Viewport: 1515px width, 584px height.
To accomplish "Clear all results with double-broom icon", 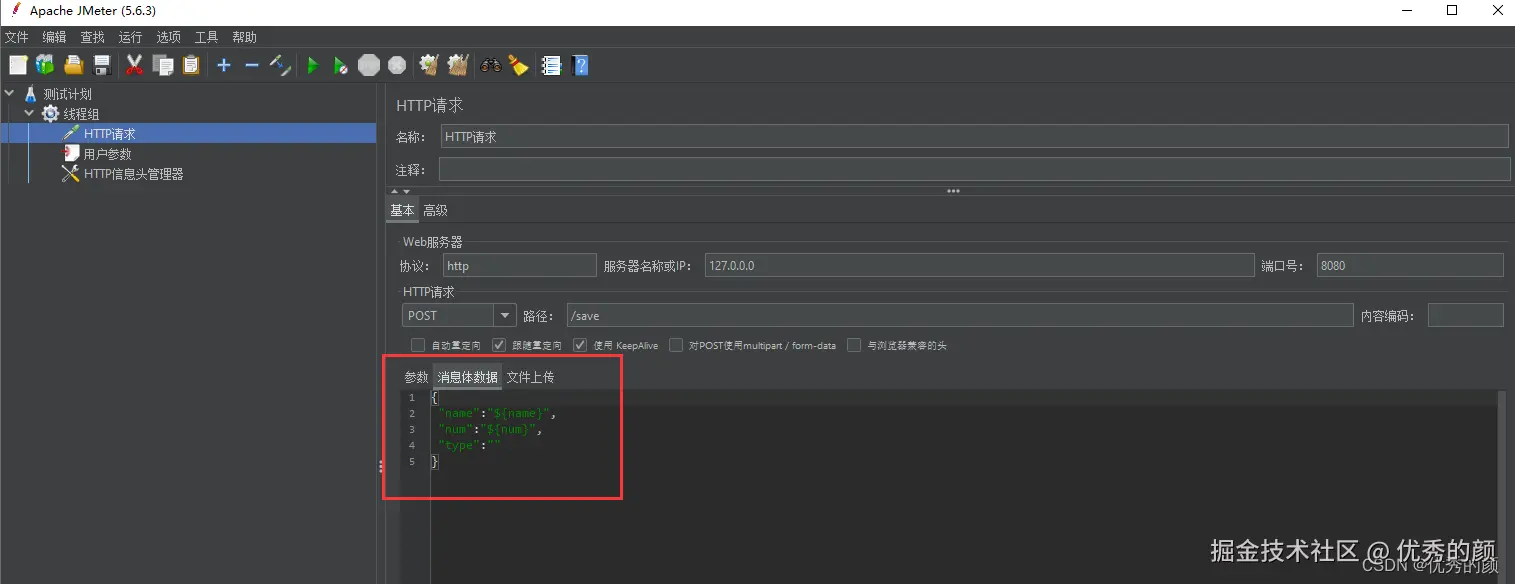I will coord(458,65).
